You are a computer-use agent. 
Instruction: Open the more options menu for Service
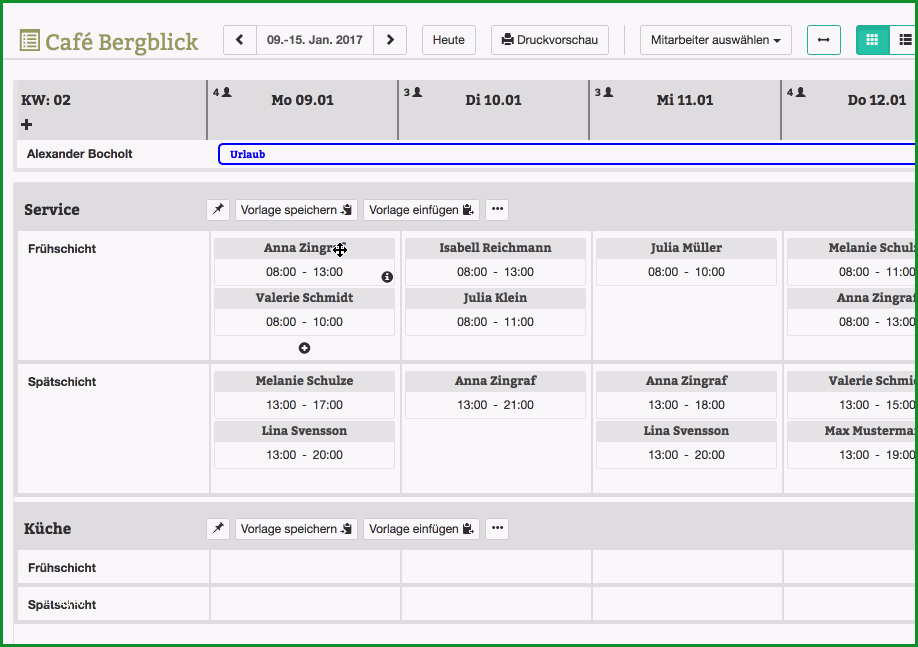(x=497, y=210)
